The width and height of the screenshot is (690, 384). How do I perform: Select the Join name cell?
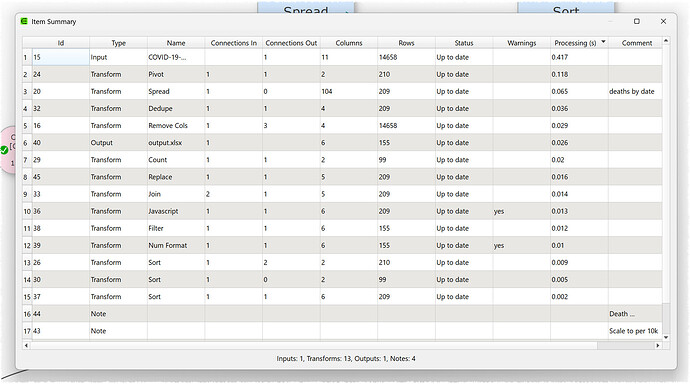pyautogui.click(x=176, y=194)
